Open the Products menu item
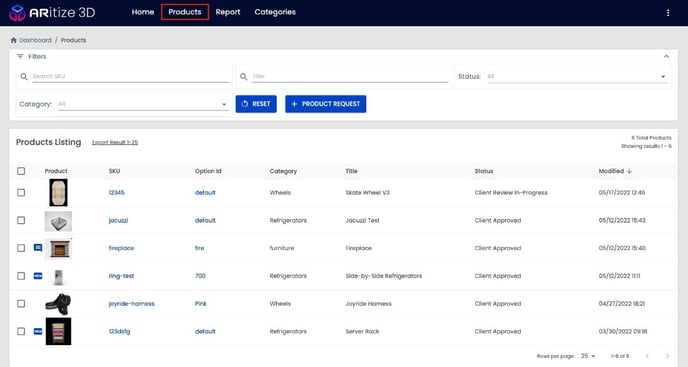 185,12
